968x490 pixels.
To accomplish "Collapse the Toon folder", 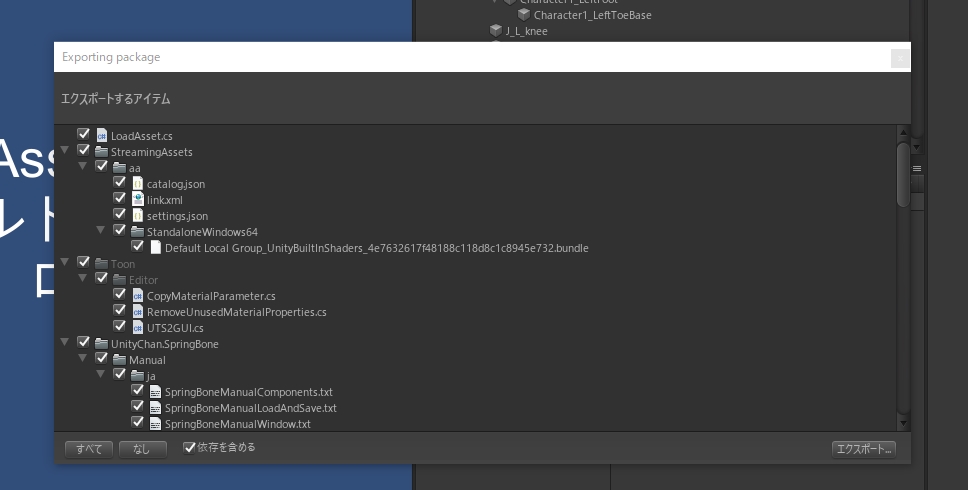I will 64,262.
